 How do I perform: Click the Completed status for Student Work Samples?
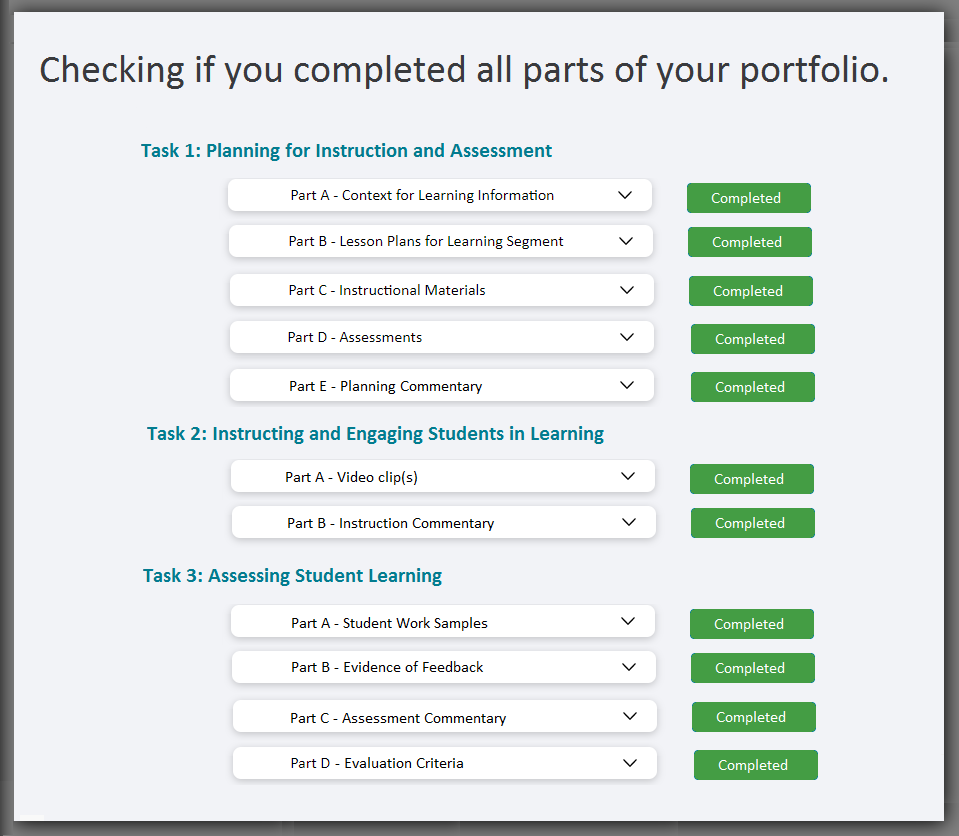click(751, 624)
